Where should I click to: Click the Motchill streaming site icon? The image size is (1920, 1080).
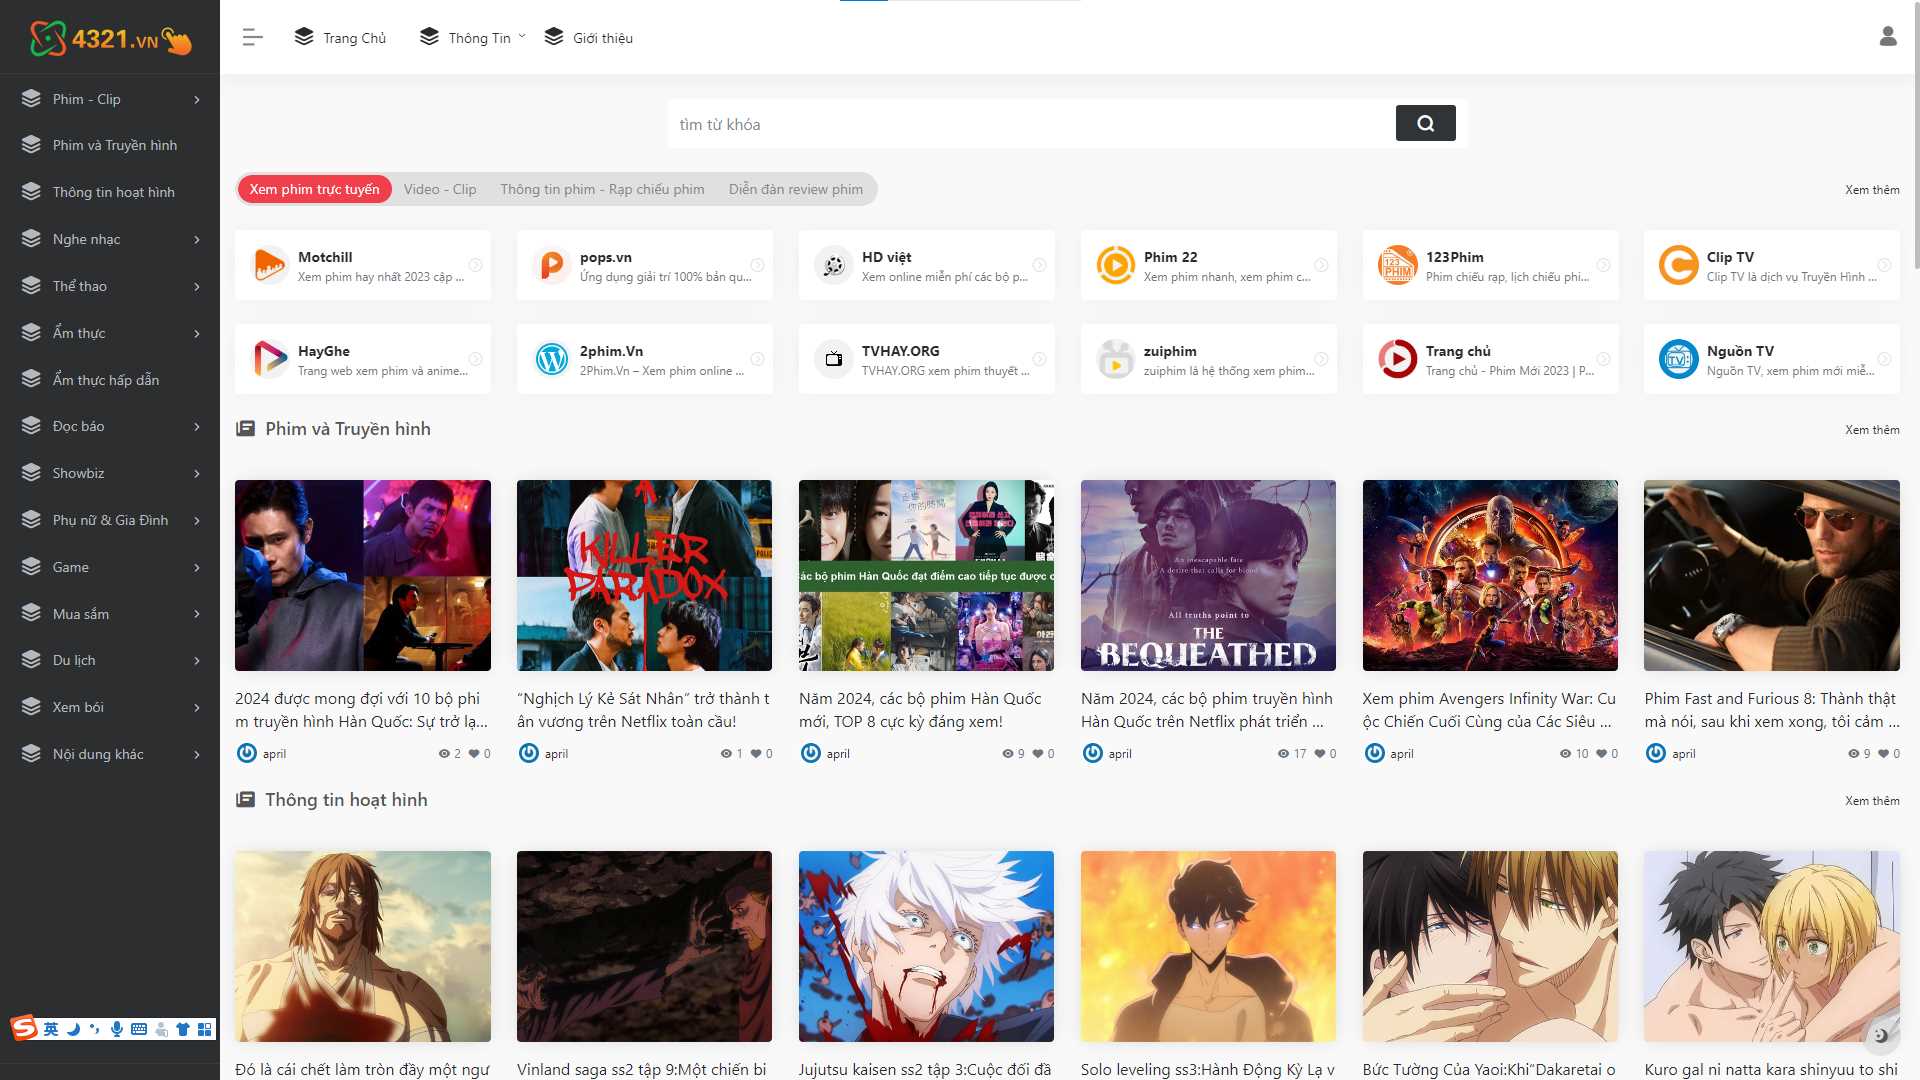pos(269,265)
